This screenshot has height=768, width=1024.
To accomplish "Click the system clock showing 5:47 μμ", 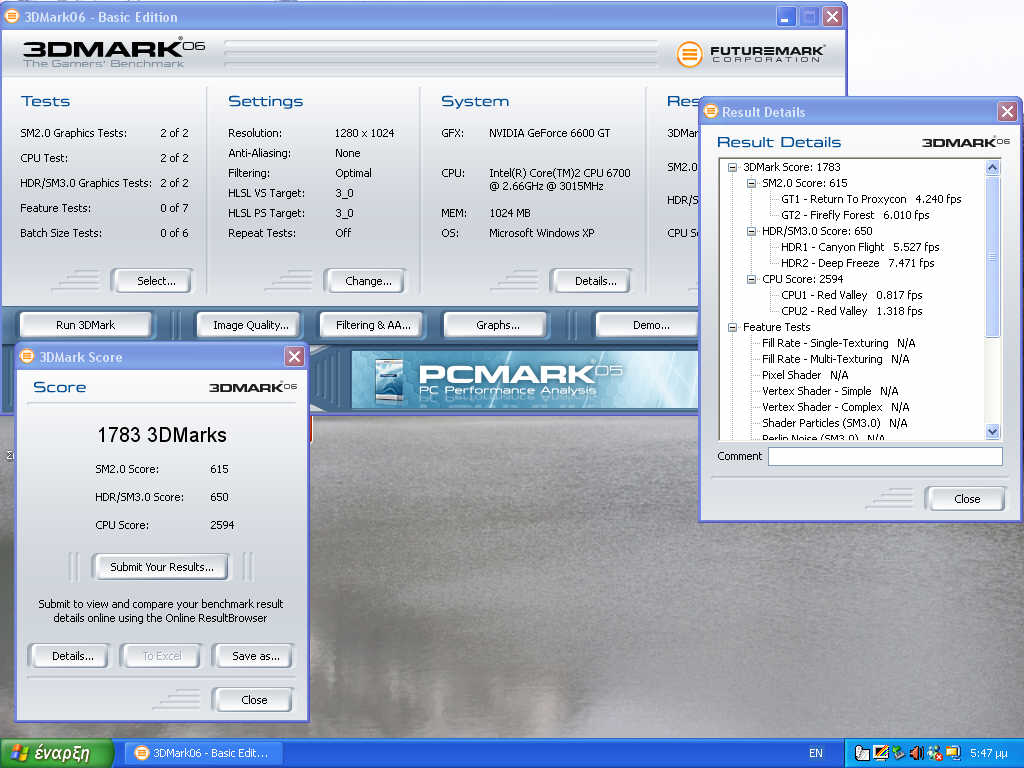I will click(x=989, y=753).
